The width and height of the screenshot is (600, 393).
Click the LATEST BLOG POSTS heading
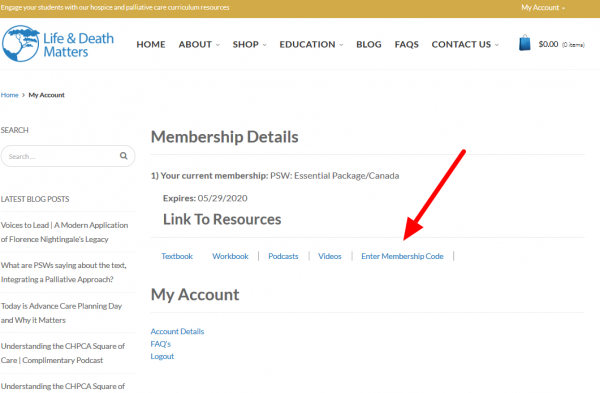click(x=35, y=199)
